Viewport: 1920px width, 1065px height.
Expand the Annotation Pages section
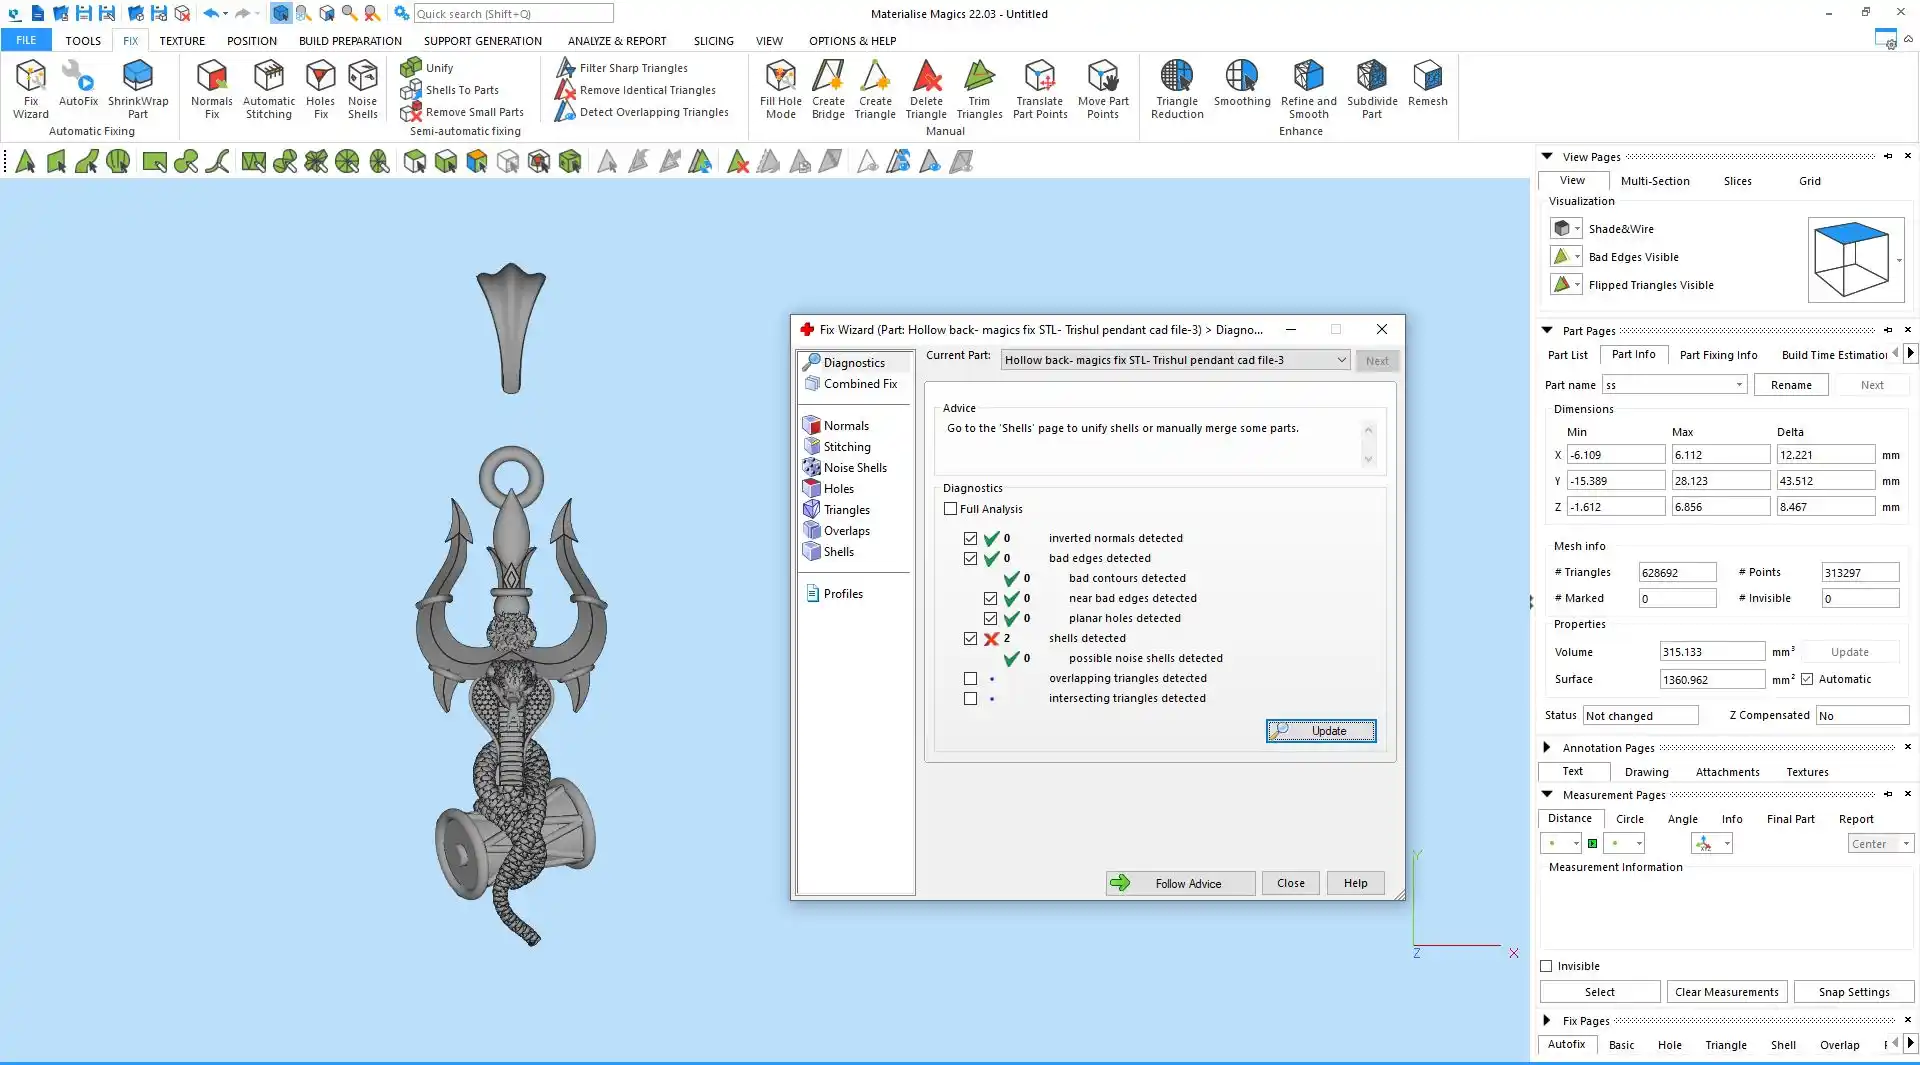click(1547, 747)
